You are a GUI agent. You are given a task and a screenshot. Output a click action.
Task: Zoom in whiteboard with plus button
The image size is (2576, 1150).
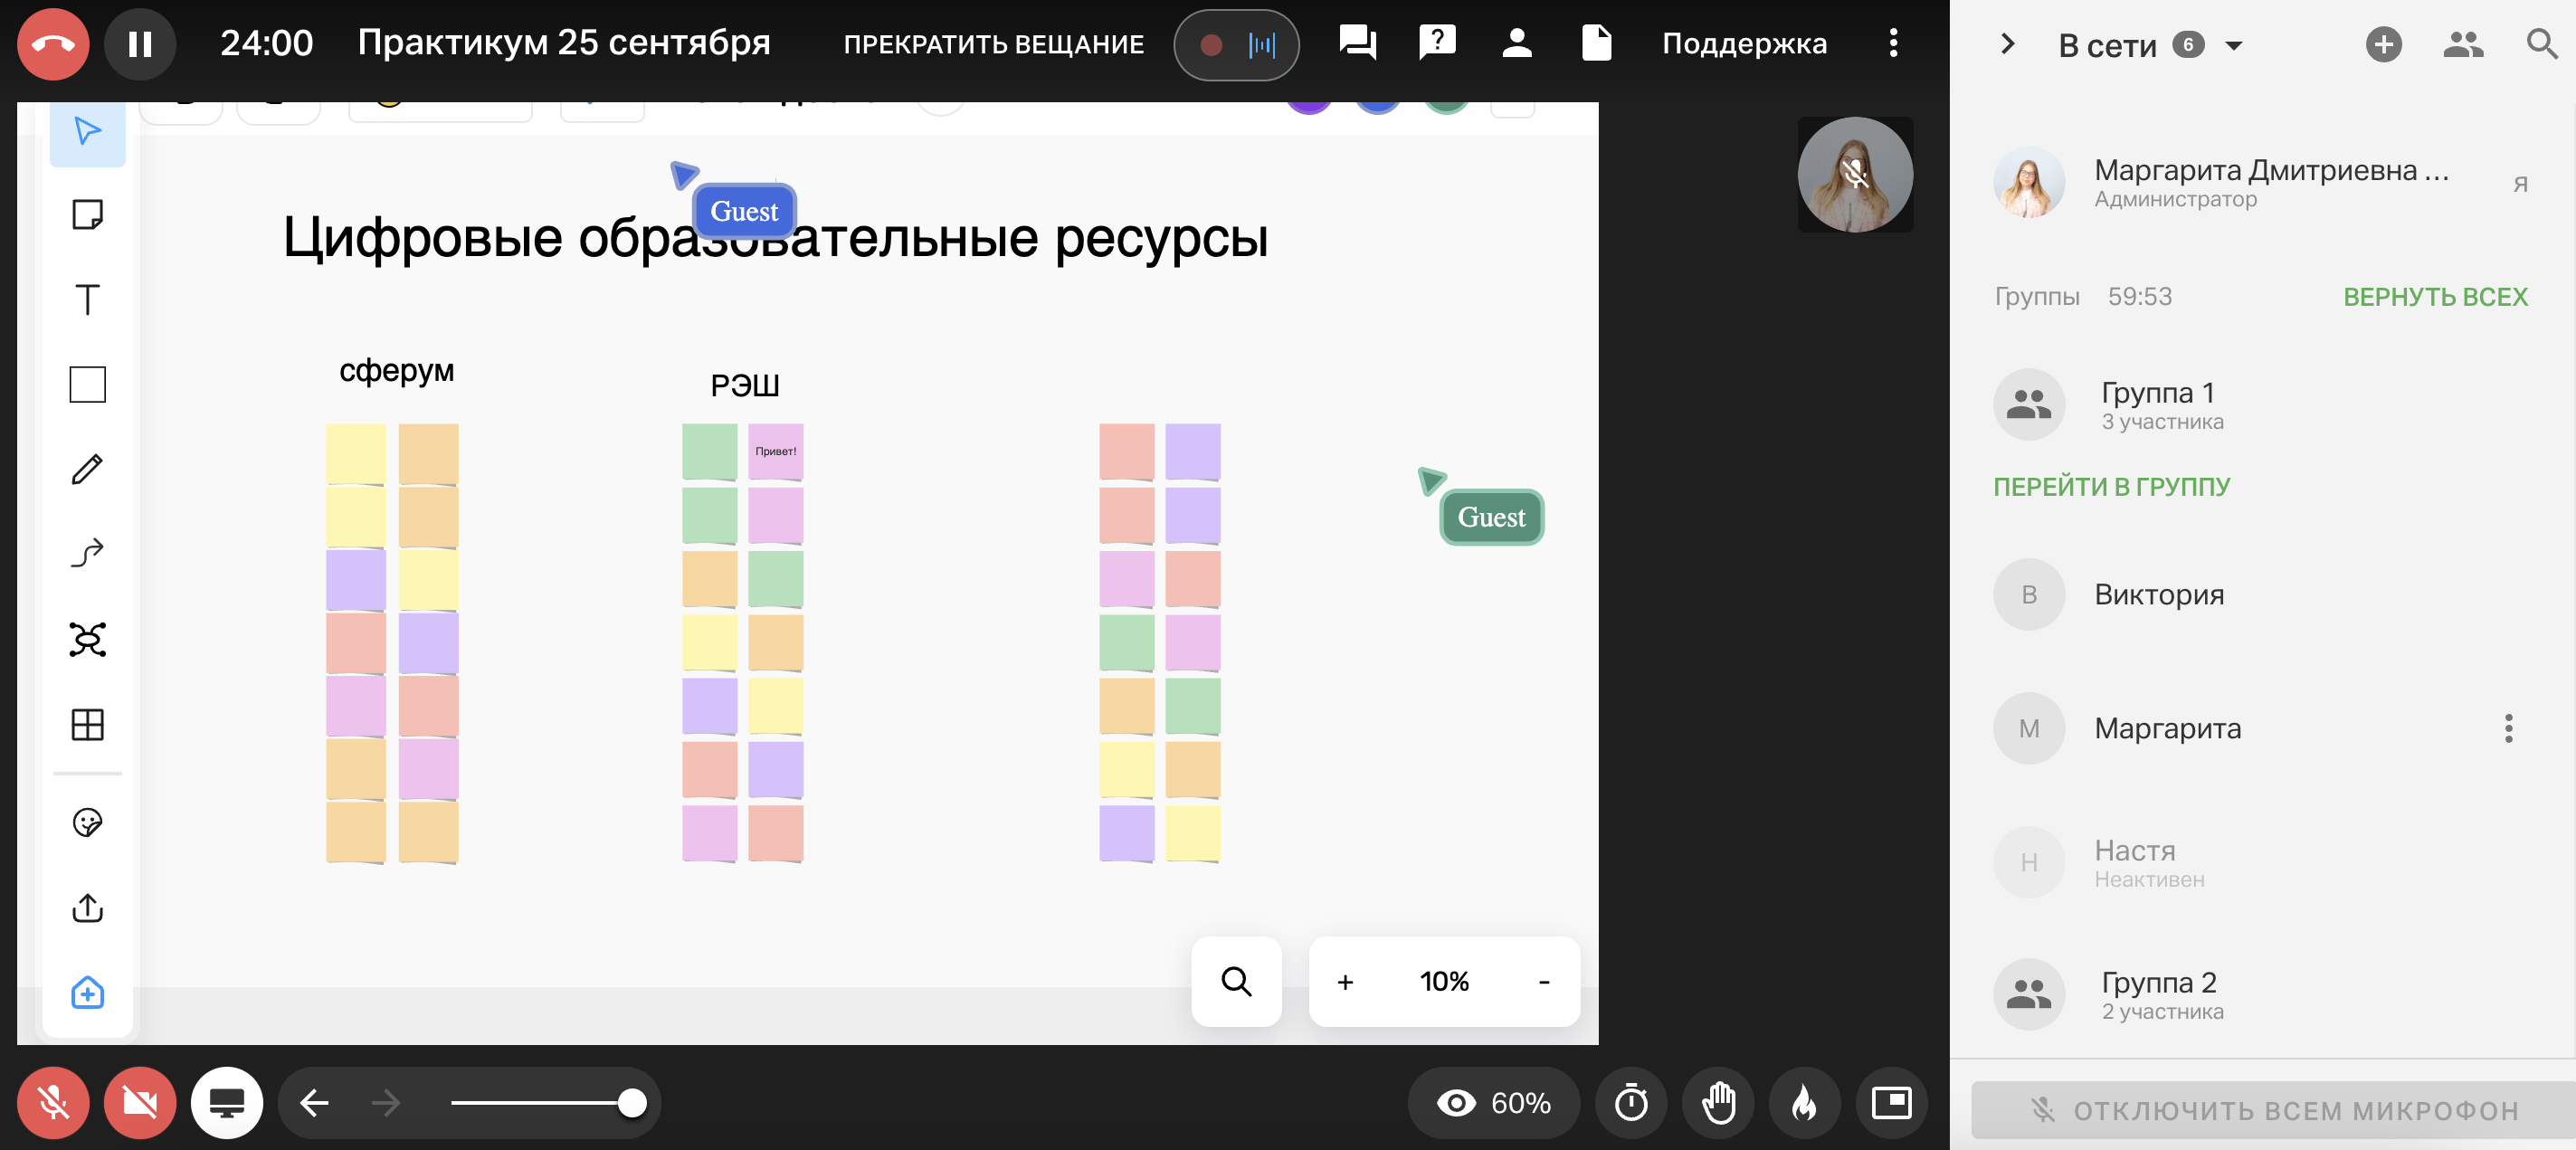(x=1345, y=982)
